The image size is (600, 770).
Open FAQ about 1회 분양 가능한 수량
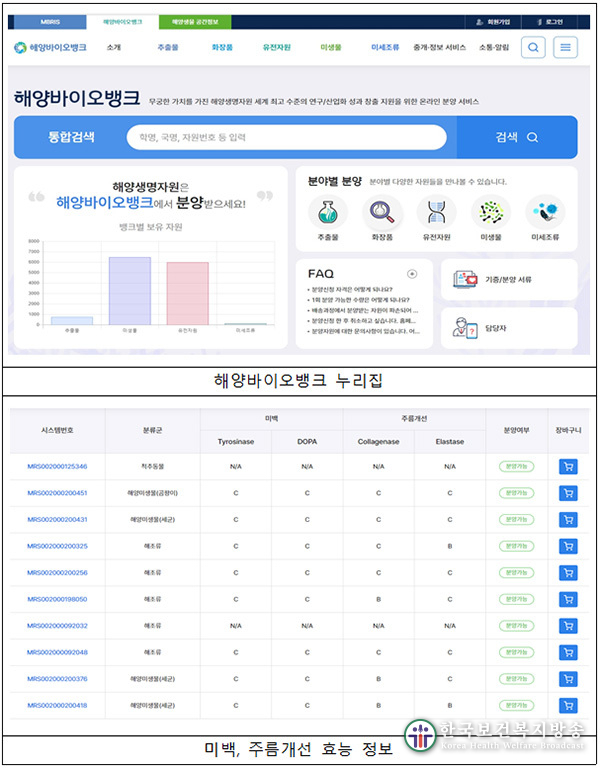360,300
